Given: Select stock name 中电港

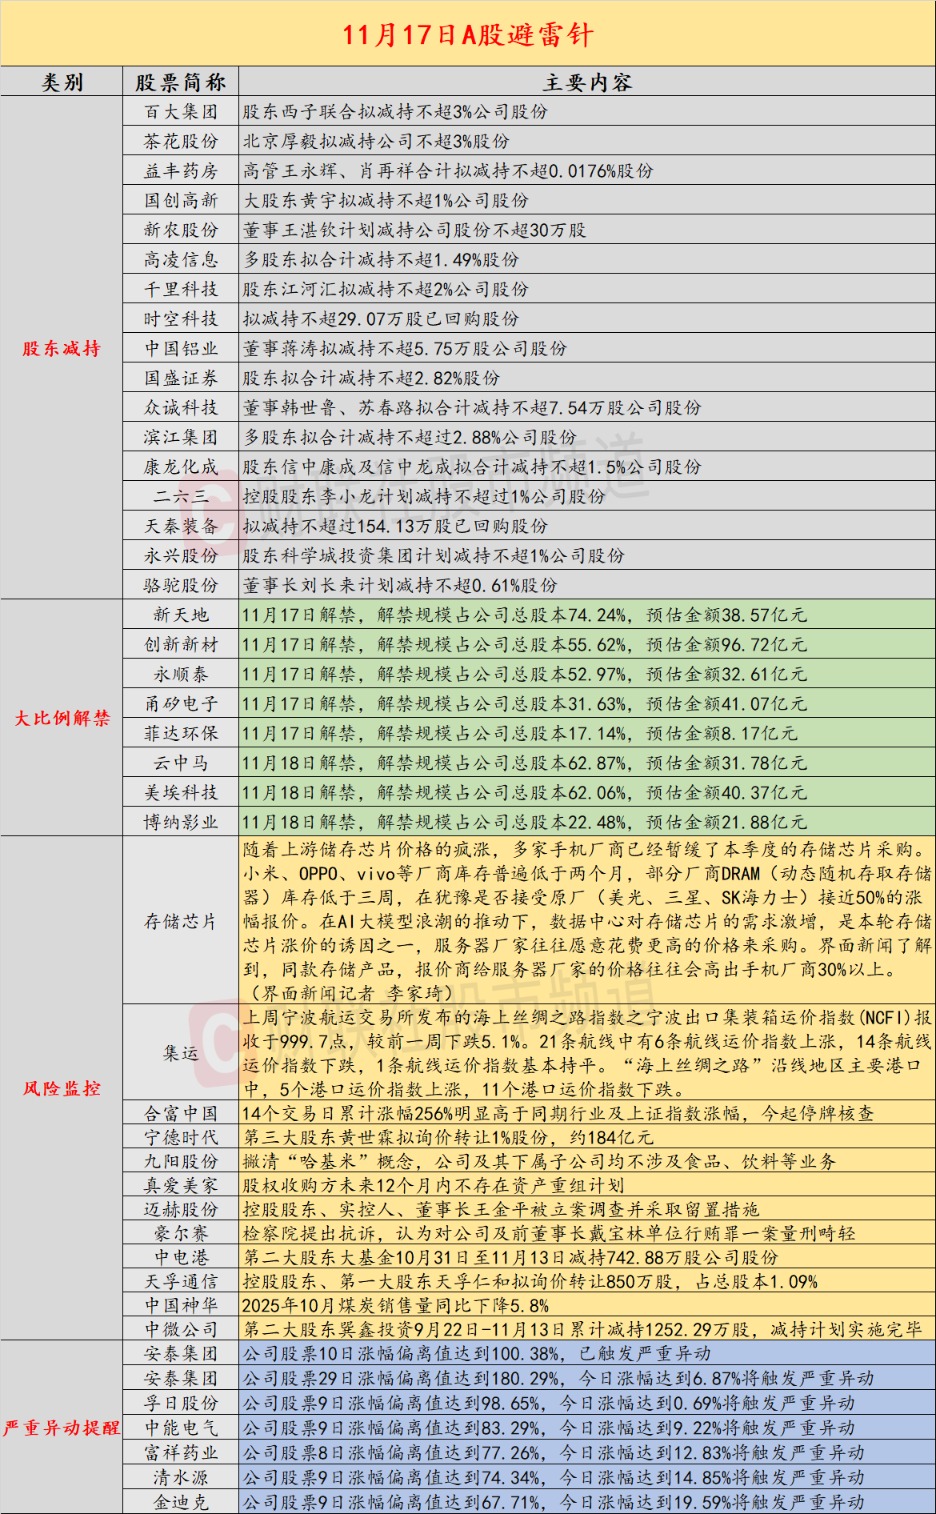Looking at the screenshot, I should pyautogui.click(x=181, y=1257).
